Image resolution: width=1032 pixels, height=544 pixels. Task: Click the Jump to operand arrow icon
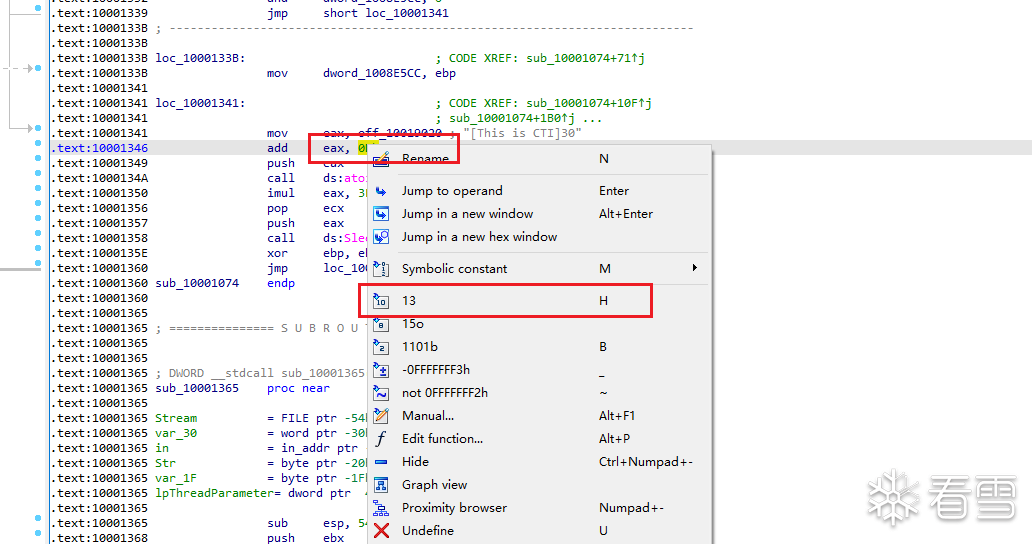tap(381, 191)
